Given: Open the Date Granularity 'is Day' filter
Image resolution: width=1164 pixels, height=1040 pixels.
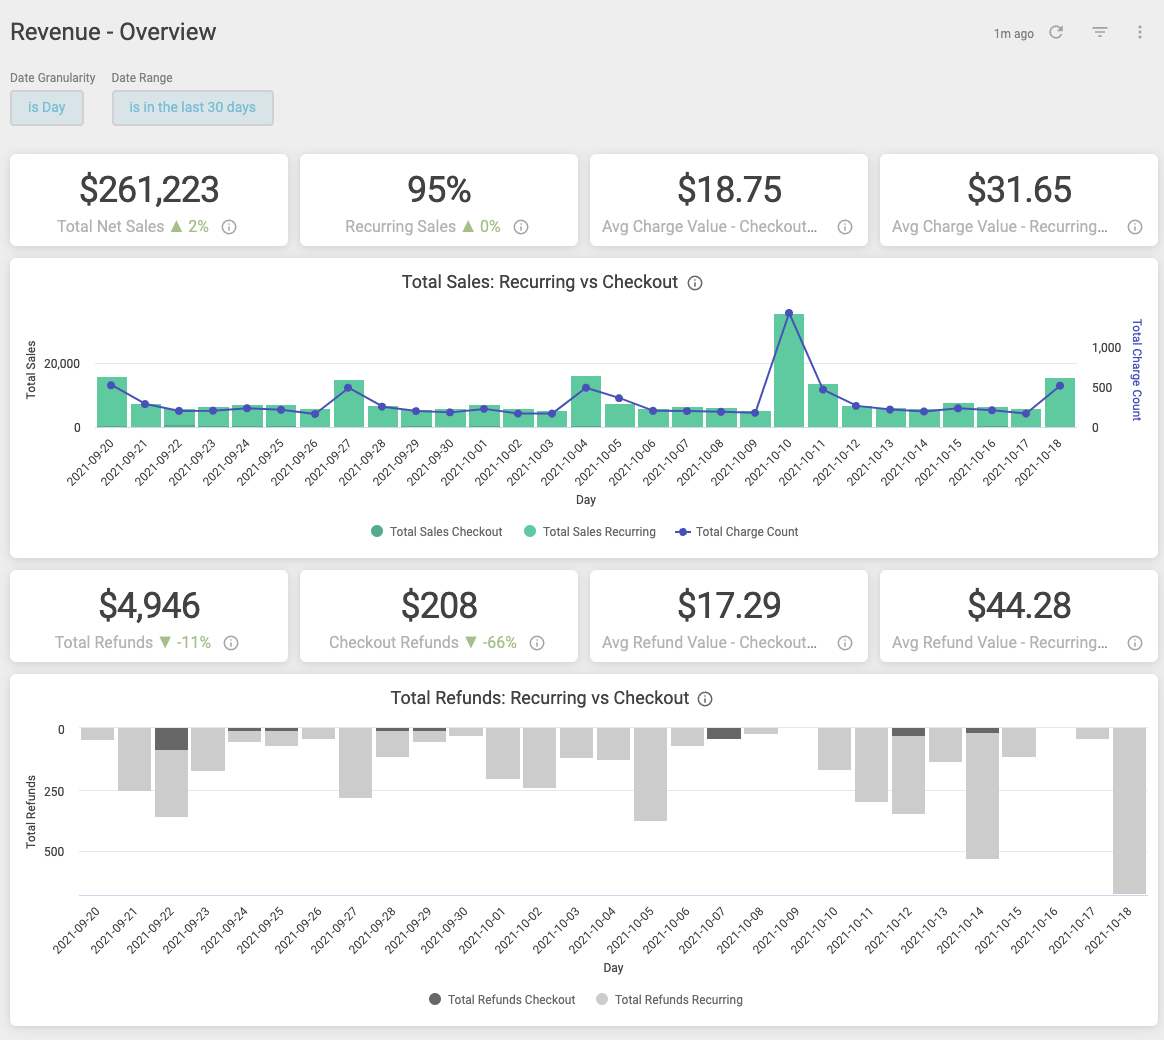Looking at the screenshot, I should (46, 108).
